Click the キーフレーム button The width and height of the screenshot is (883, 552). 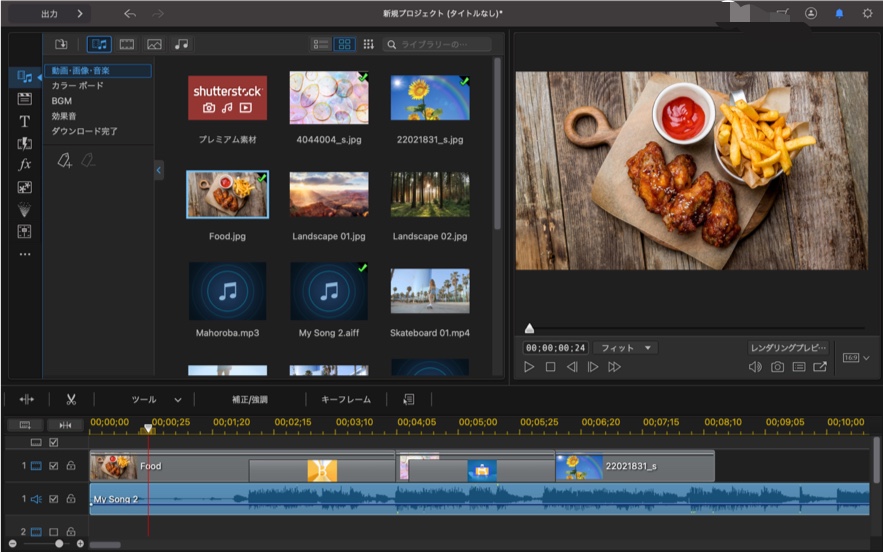(x=346, y=399)
